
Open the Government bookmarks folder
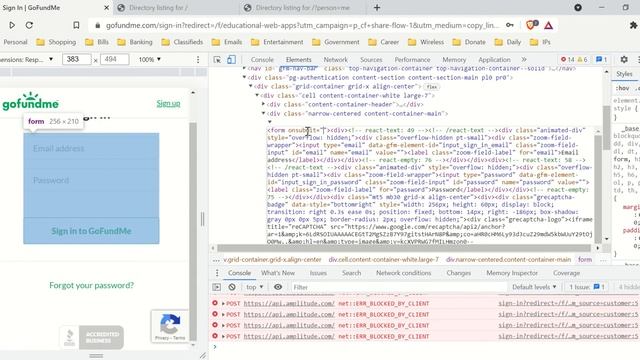(x=336, y=42)
